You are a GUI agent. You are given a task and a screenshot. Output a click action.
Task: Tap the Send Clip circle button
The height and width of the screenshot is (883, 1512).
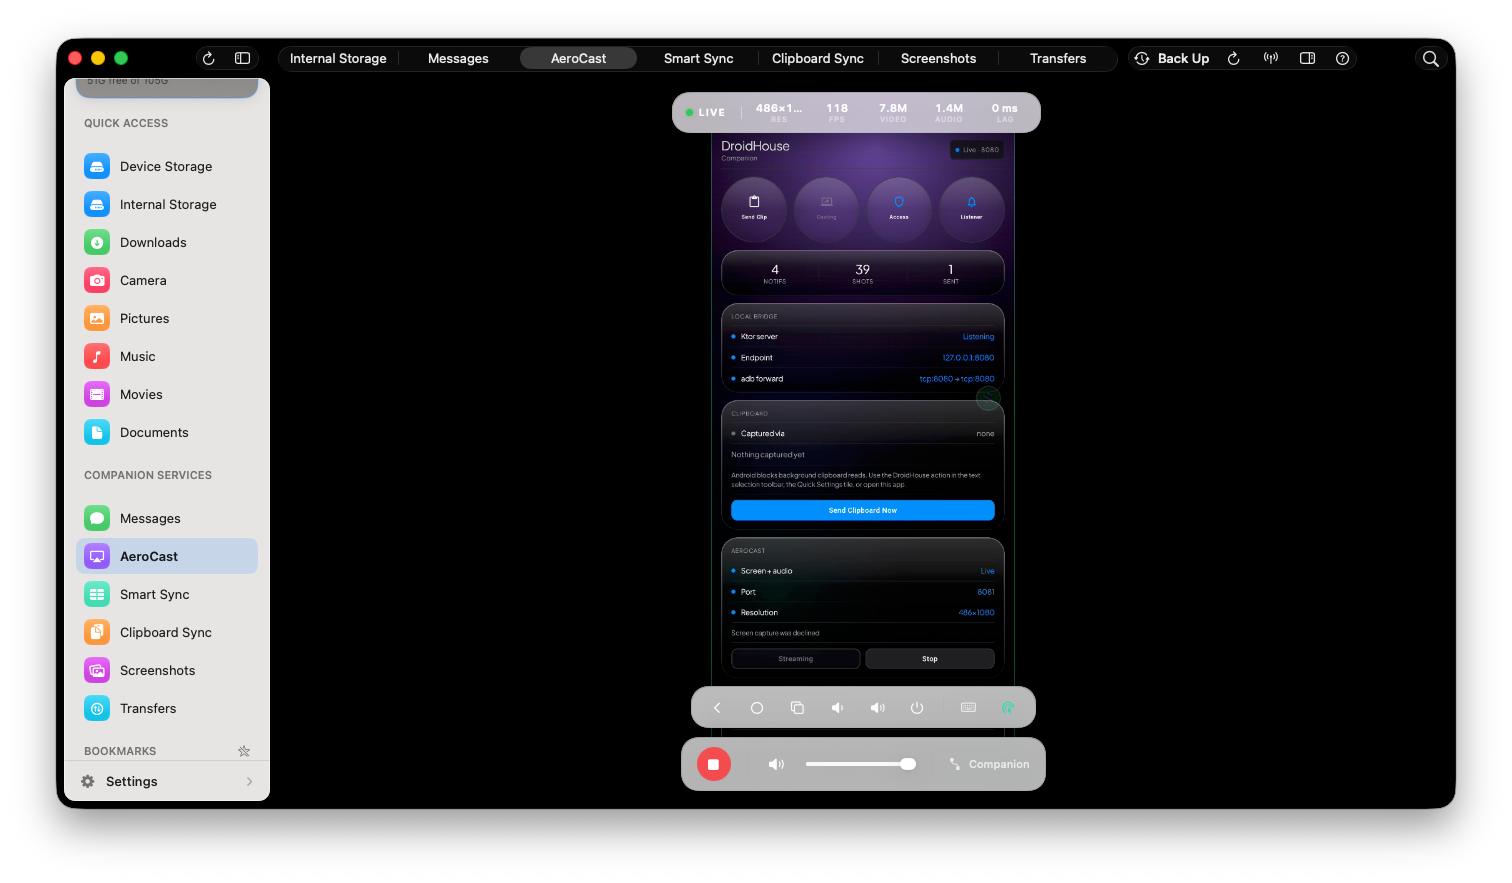pos(754,209)
